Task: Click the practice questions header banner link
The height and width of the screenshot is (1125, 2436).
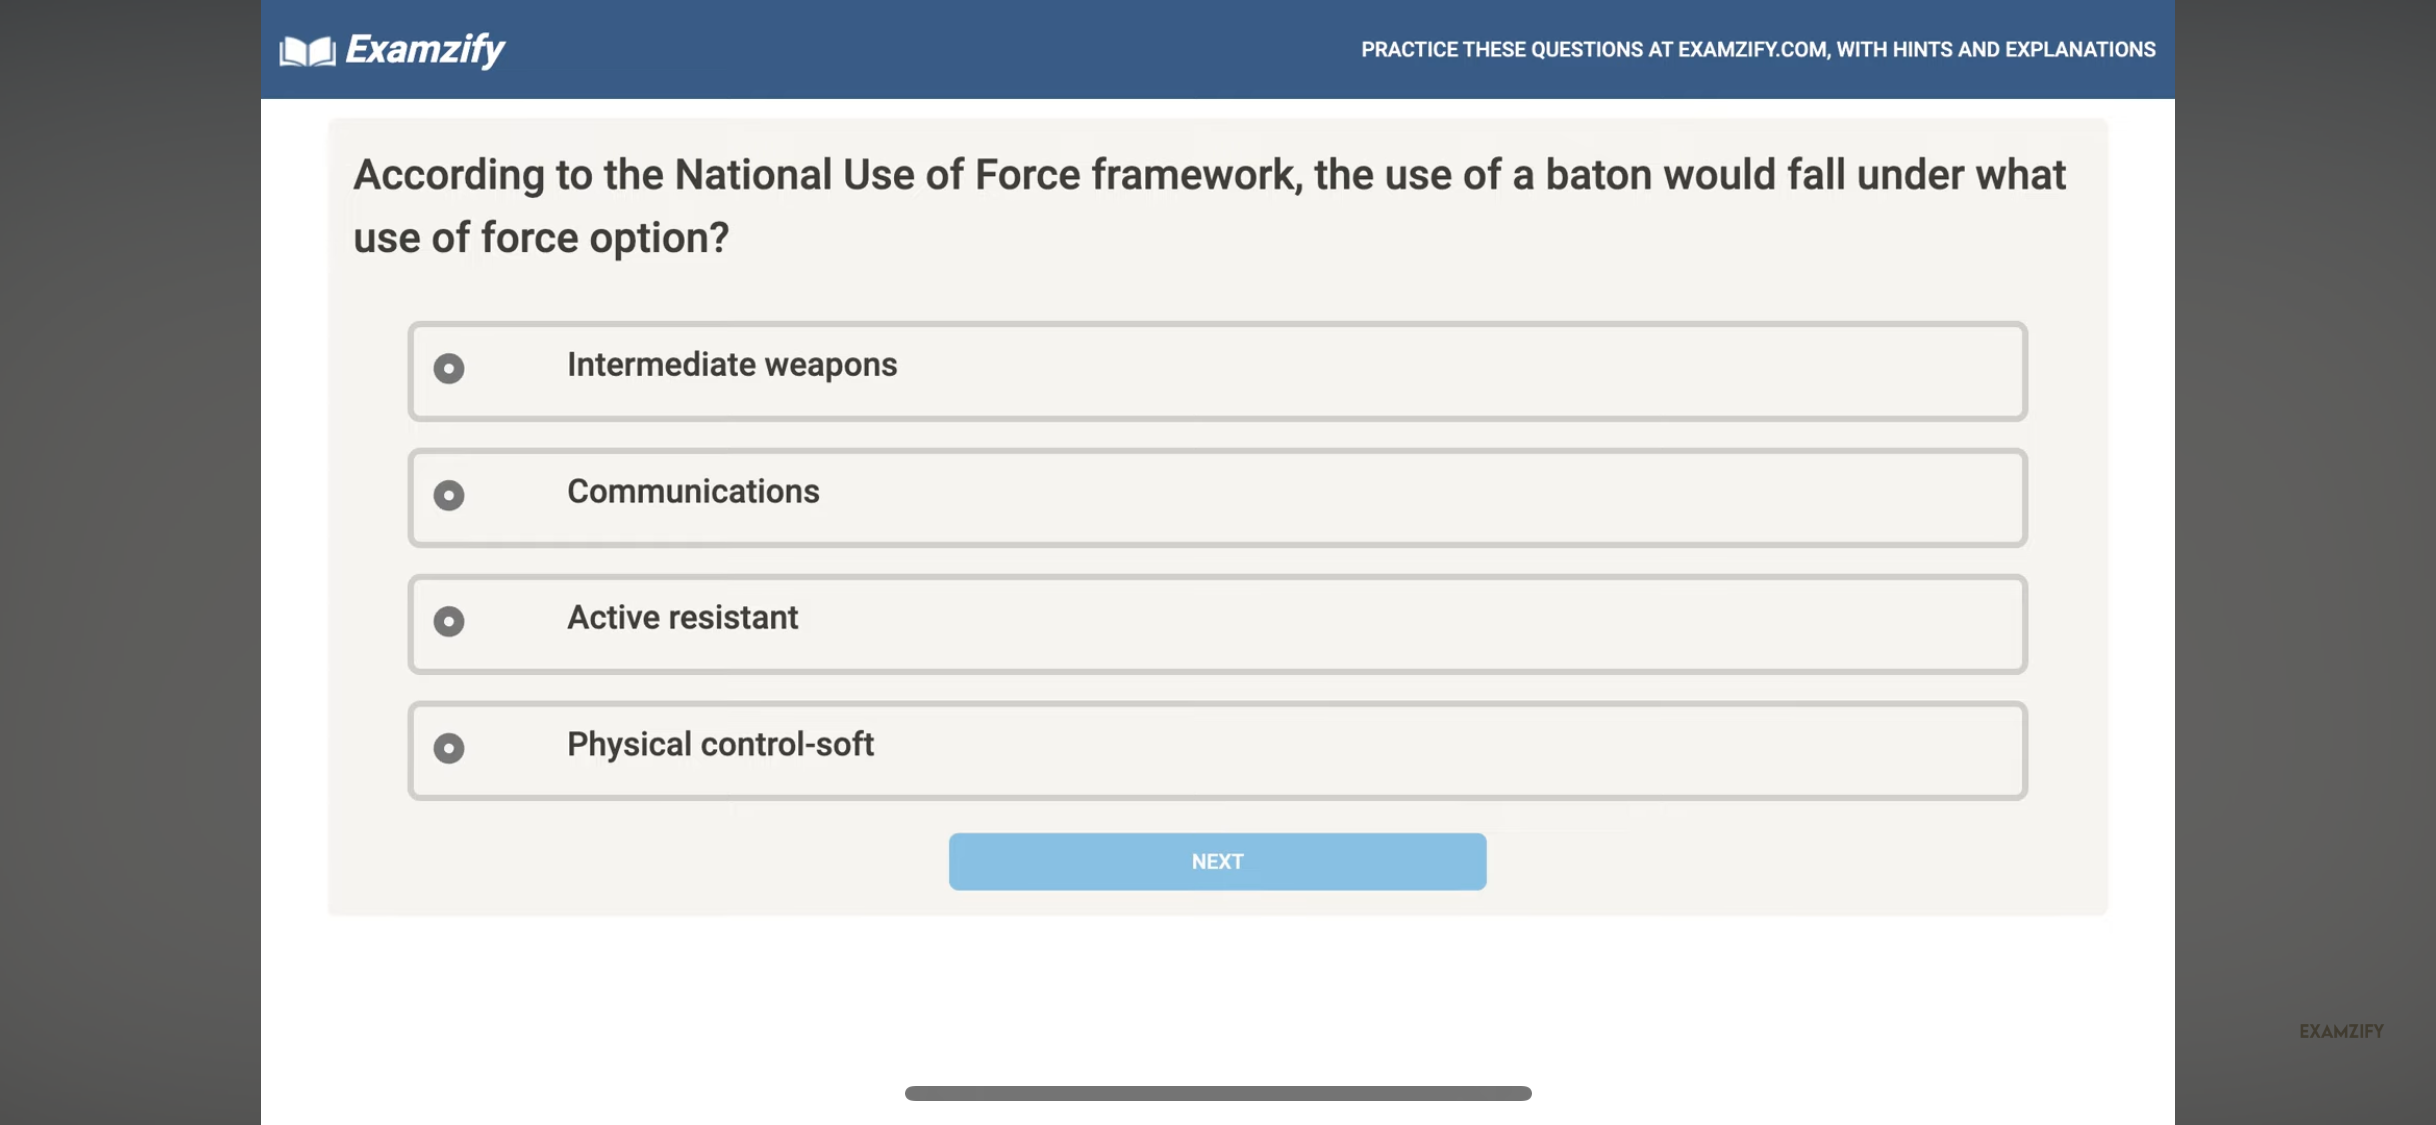Action: 1758,49
